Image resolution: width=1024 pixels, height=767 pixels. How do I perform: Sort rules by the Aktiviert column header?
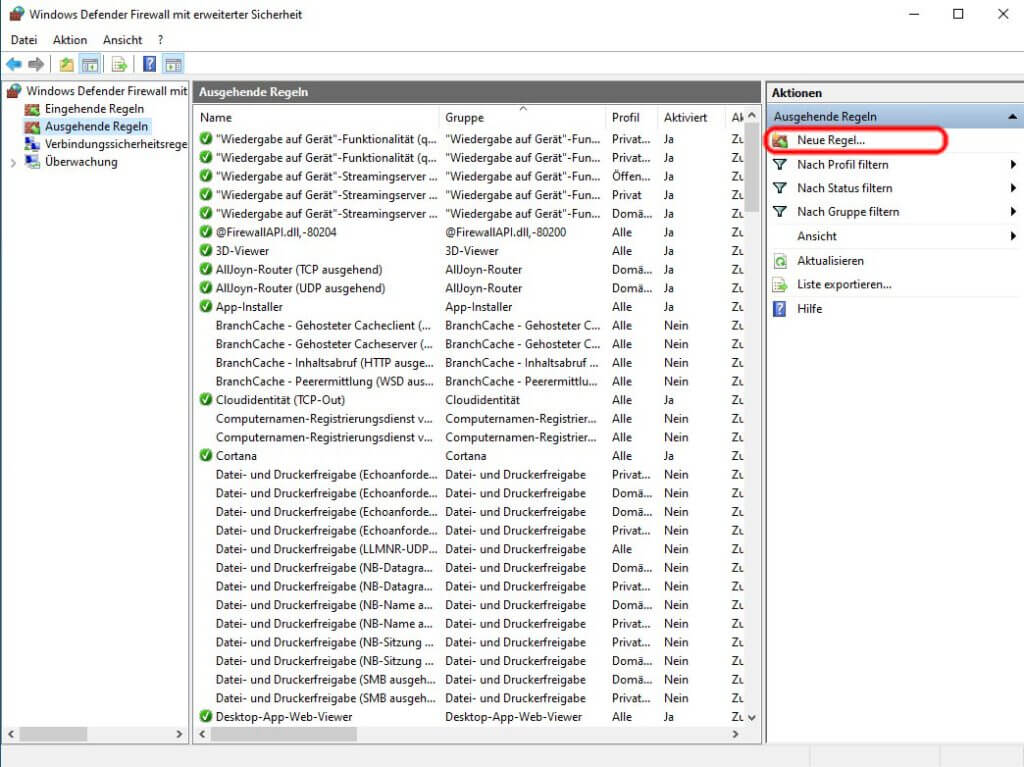pyautogui.click(x=691, y=118)
